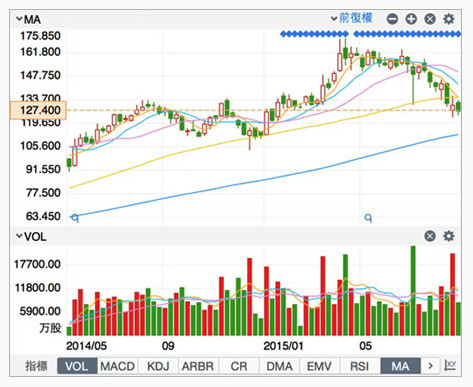Select the RSI indicator

click(360, 366)
